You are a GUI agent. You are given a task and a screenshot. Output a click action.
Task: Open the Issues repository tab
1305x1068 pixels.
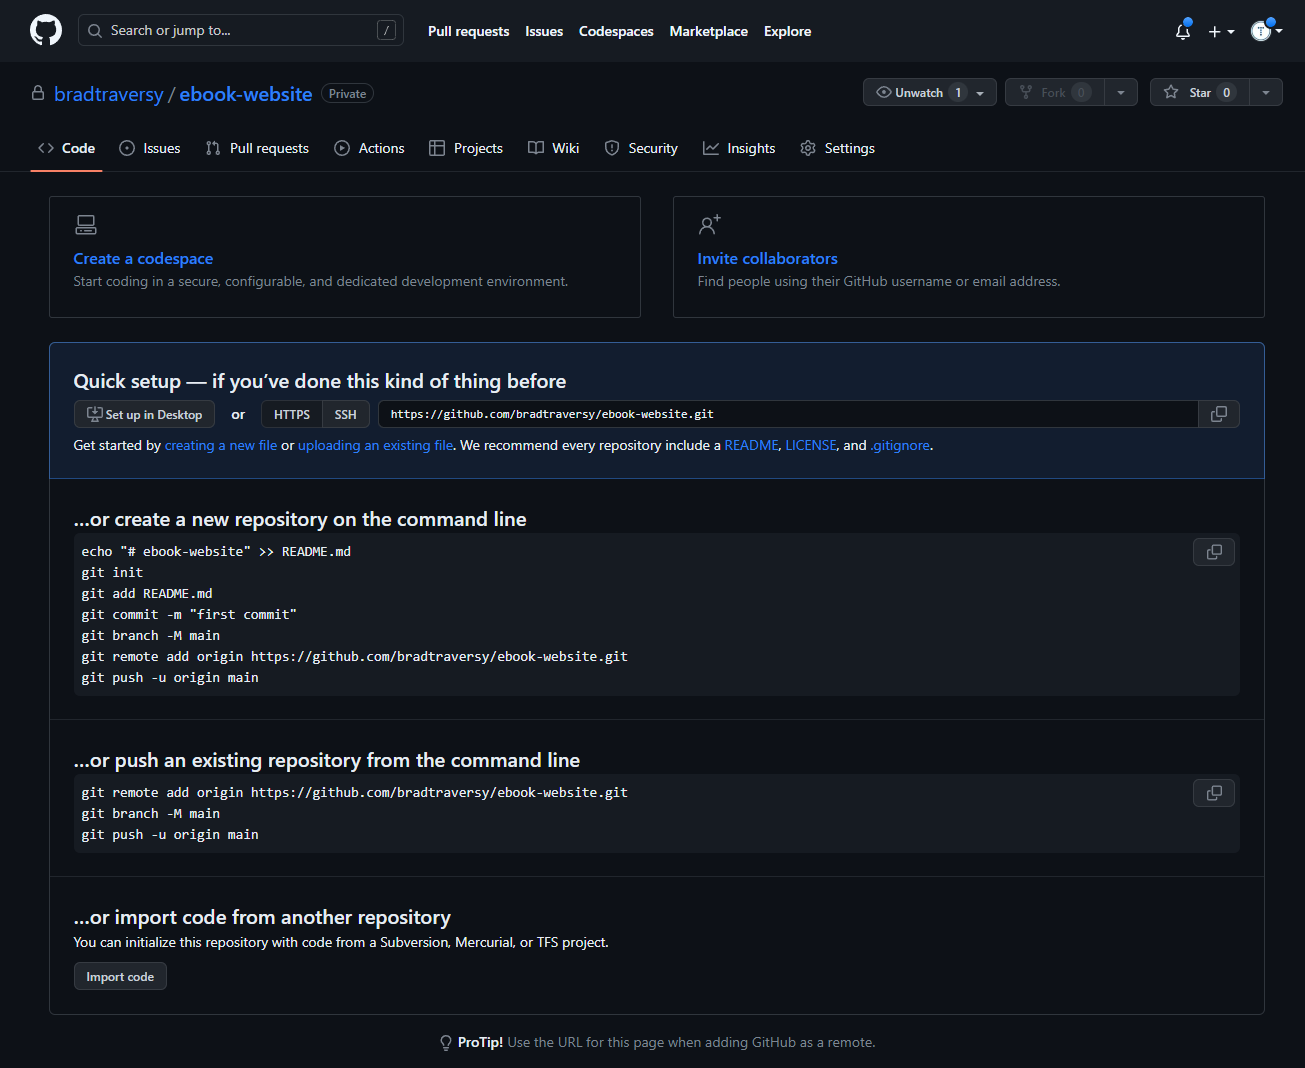pos(150,148)
